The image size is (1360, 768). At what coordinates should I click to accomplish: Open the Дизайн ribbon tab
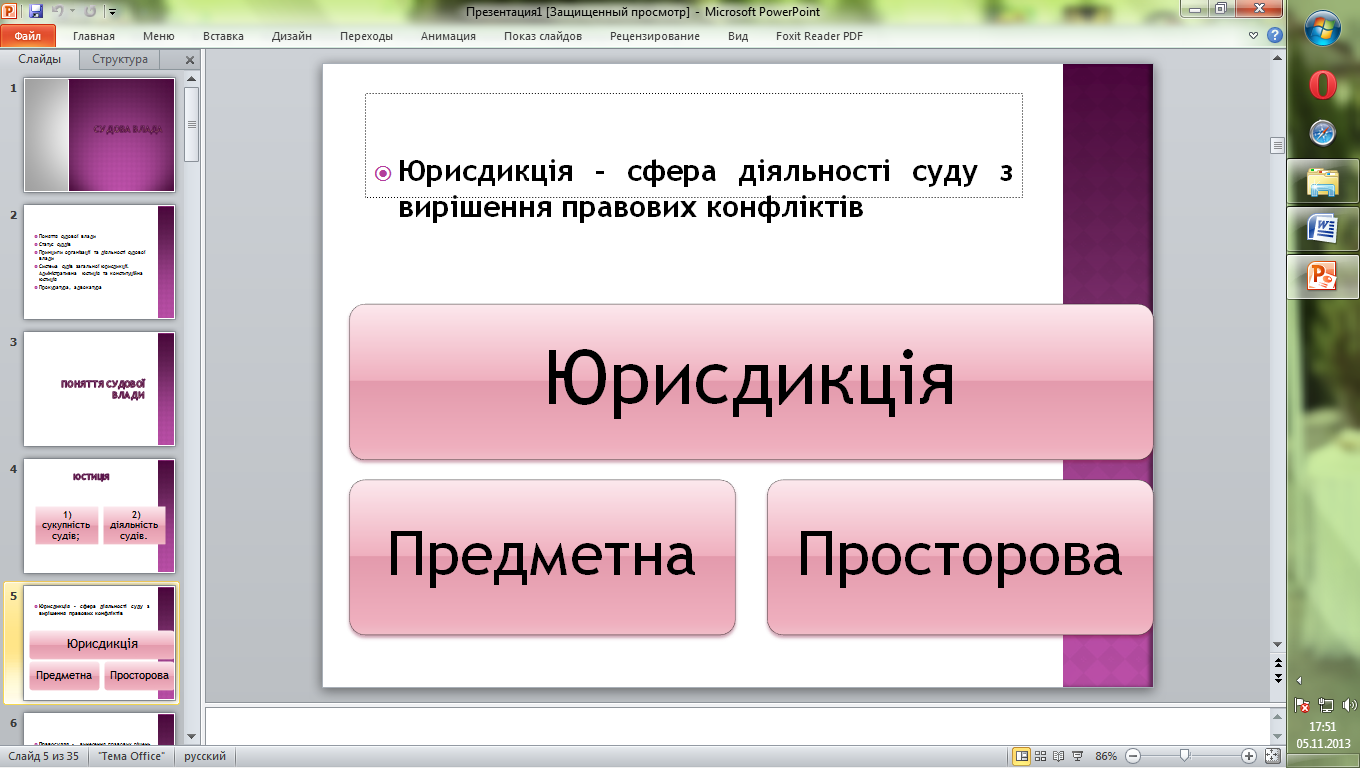click(292, 36)
